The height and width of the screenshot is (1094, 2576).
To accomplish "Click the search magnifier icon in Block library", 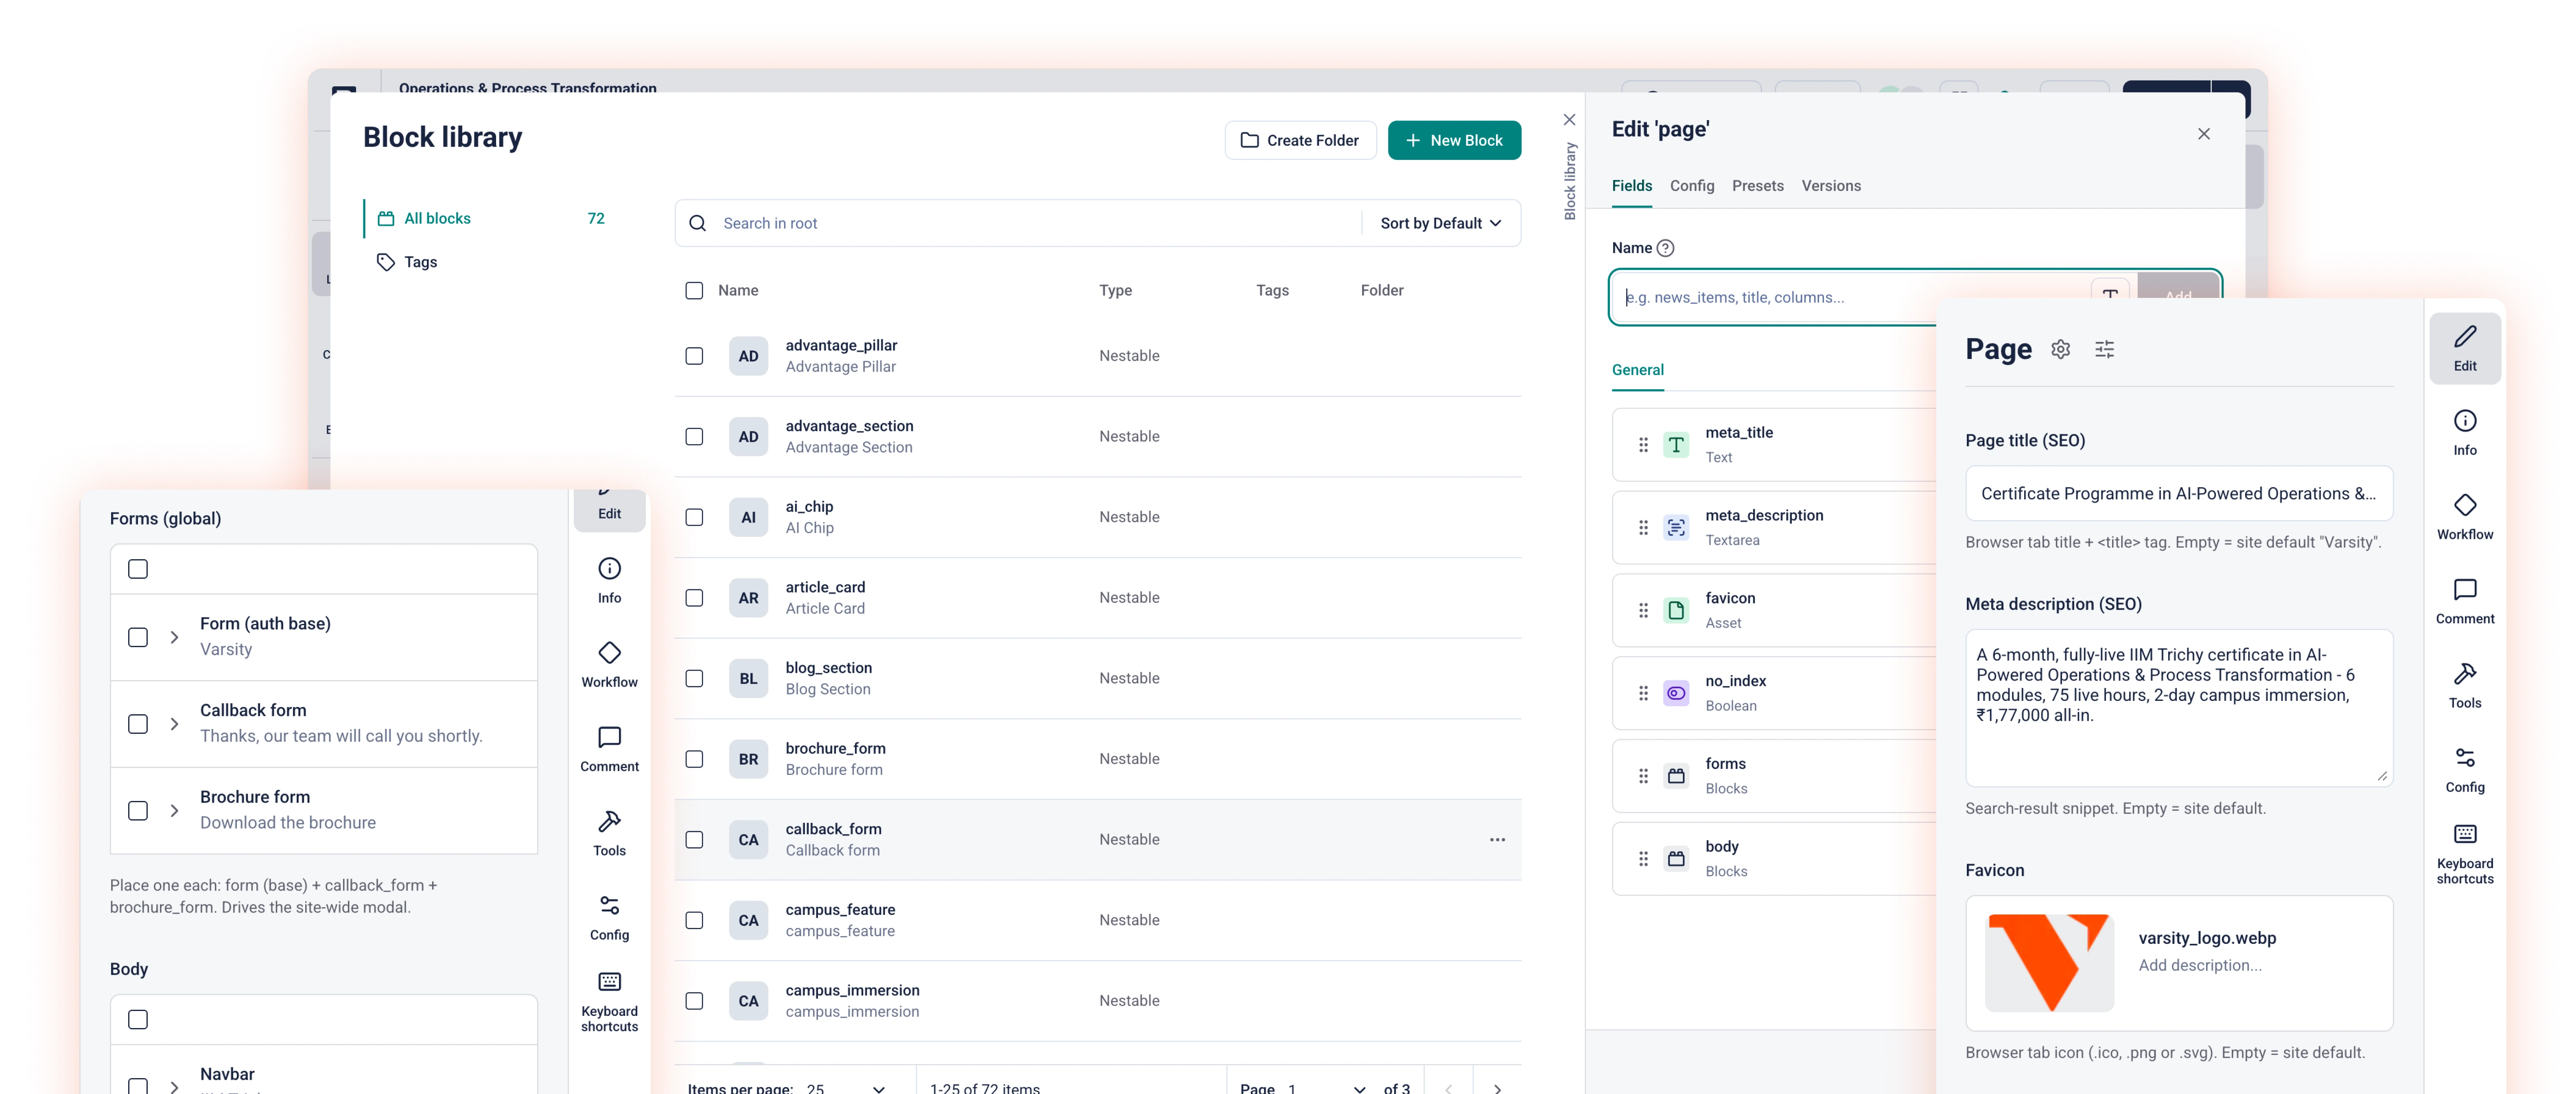I will coord(698,223).
